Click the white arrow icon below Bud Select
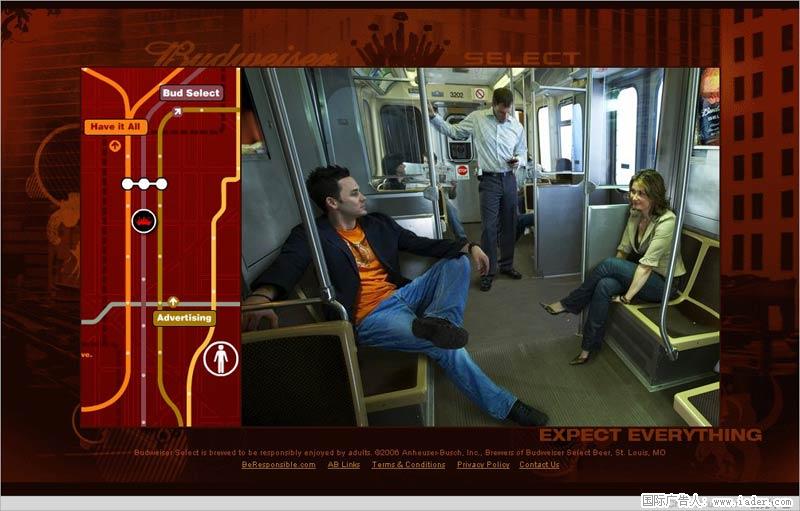The height and width of the screenshot is (511, 800). (x=177, y=111)
